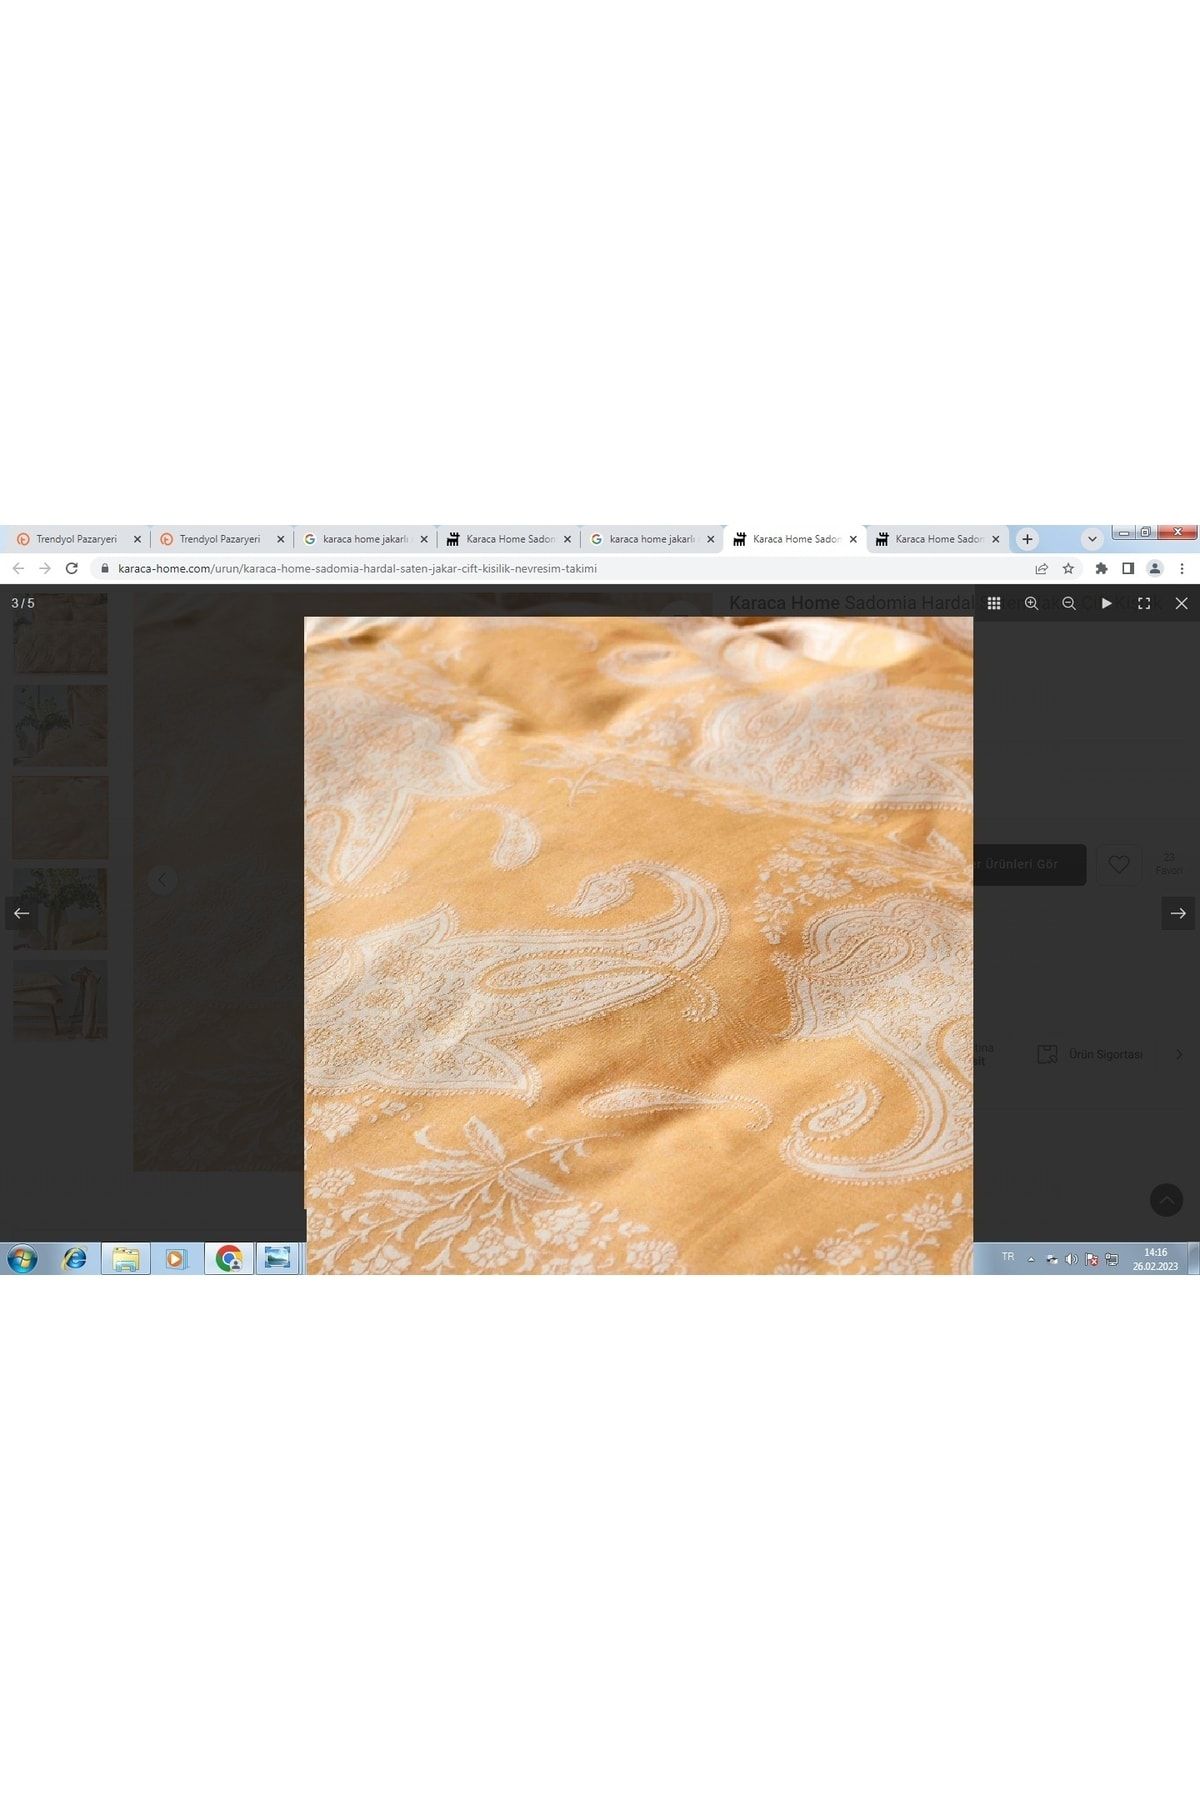Bookmark this page with the star

1068,568
